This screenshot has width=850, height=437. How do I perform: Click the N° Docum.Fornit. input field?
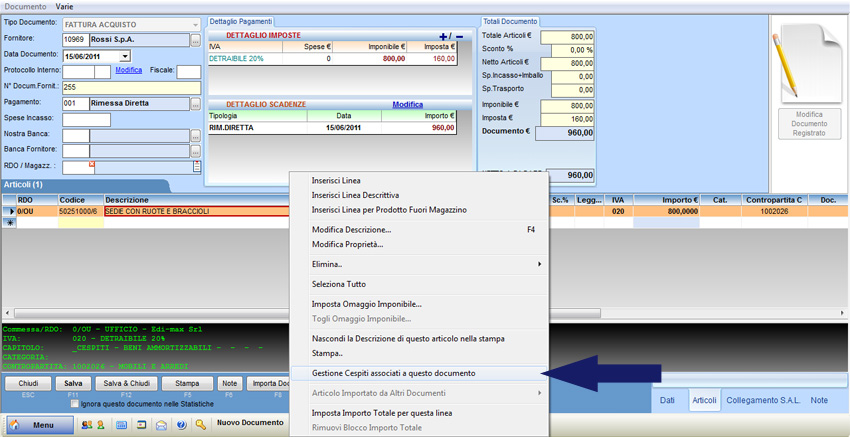130,87
